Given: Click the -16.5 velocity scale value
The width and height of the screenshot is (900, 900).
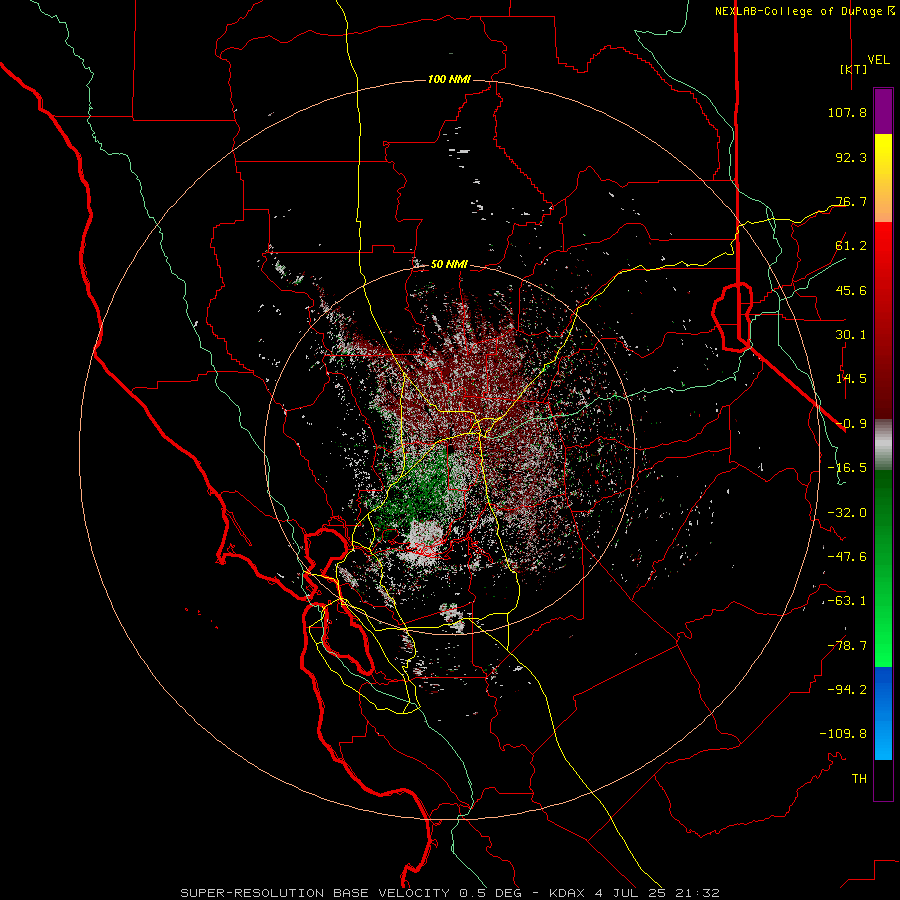Looking at the screenshot, I should 847,468.
